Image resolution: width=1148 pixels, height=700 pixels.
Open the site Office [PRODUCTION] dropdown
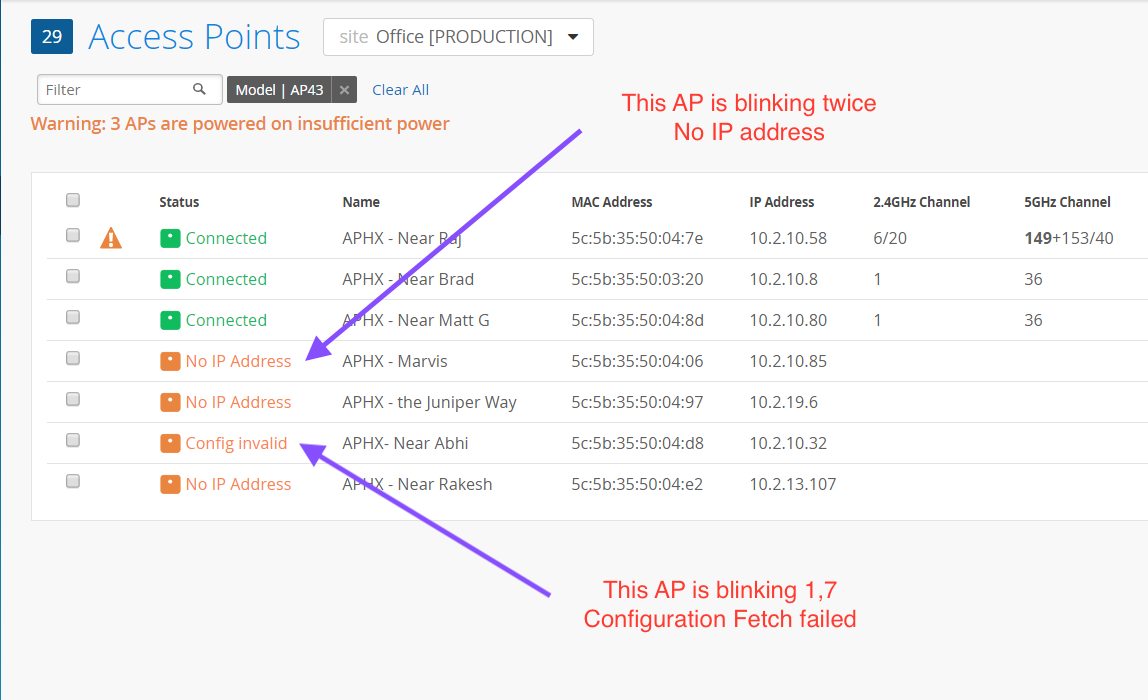(x=458, y=37)
